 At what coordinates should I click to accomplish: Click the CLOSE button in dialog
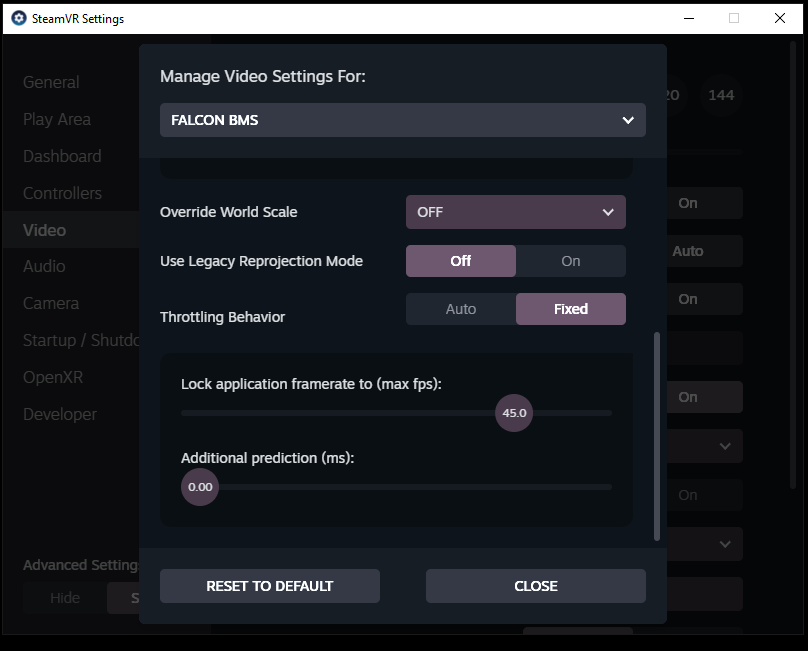[535, 586]
